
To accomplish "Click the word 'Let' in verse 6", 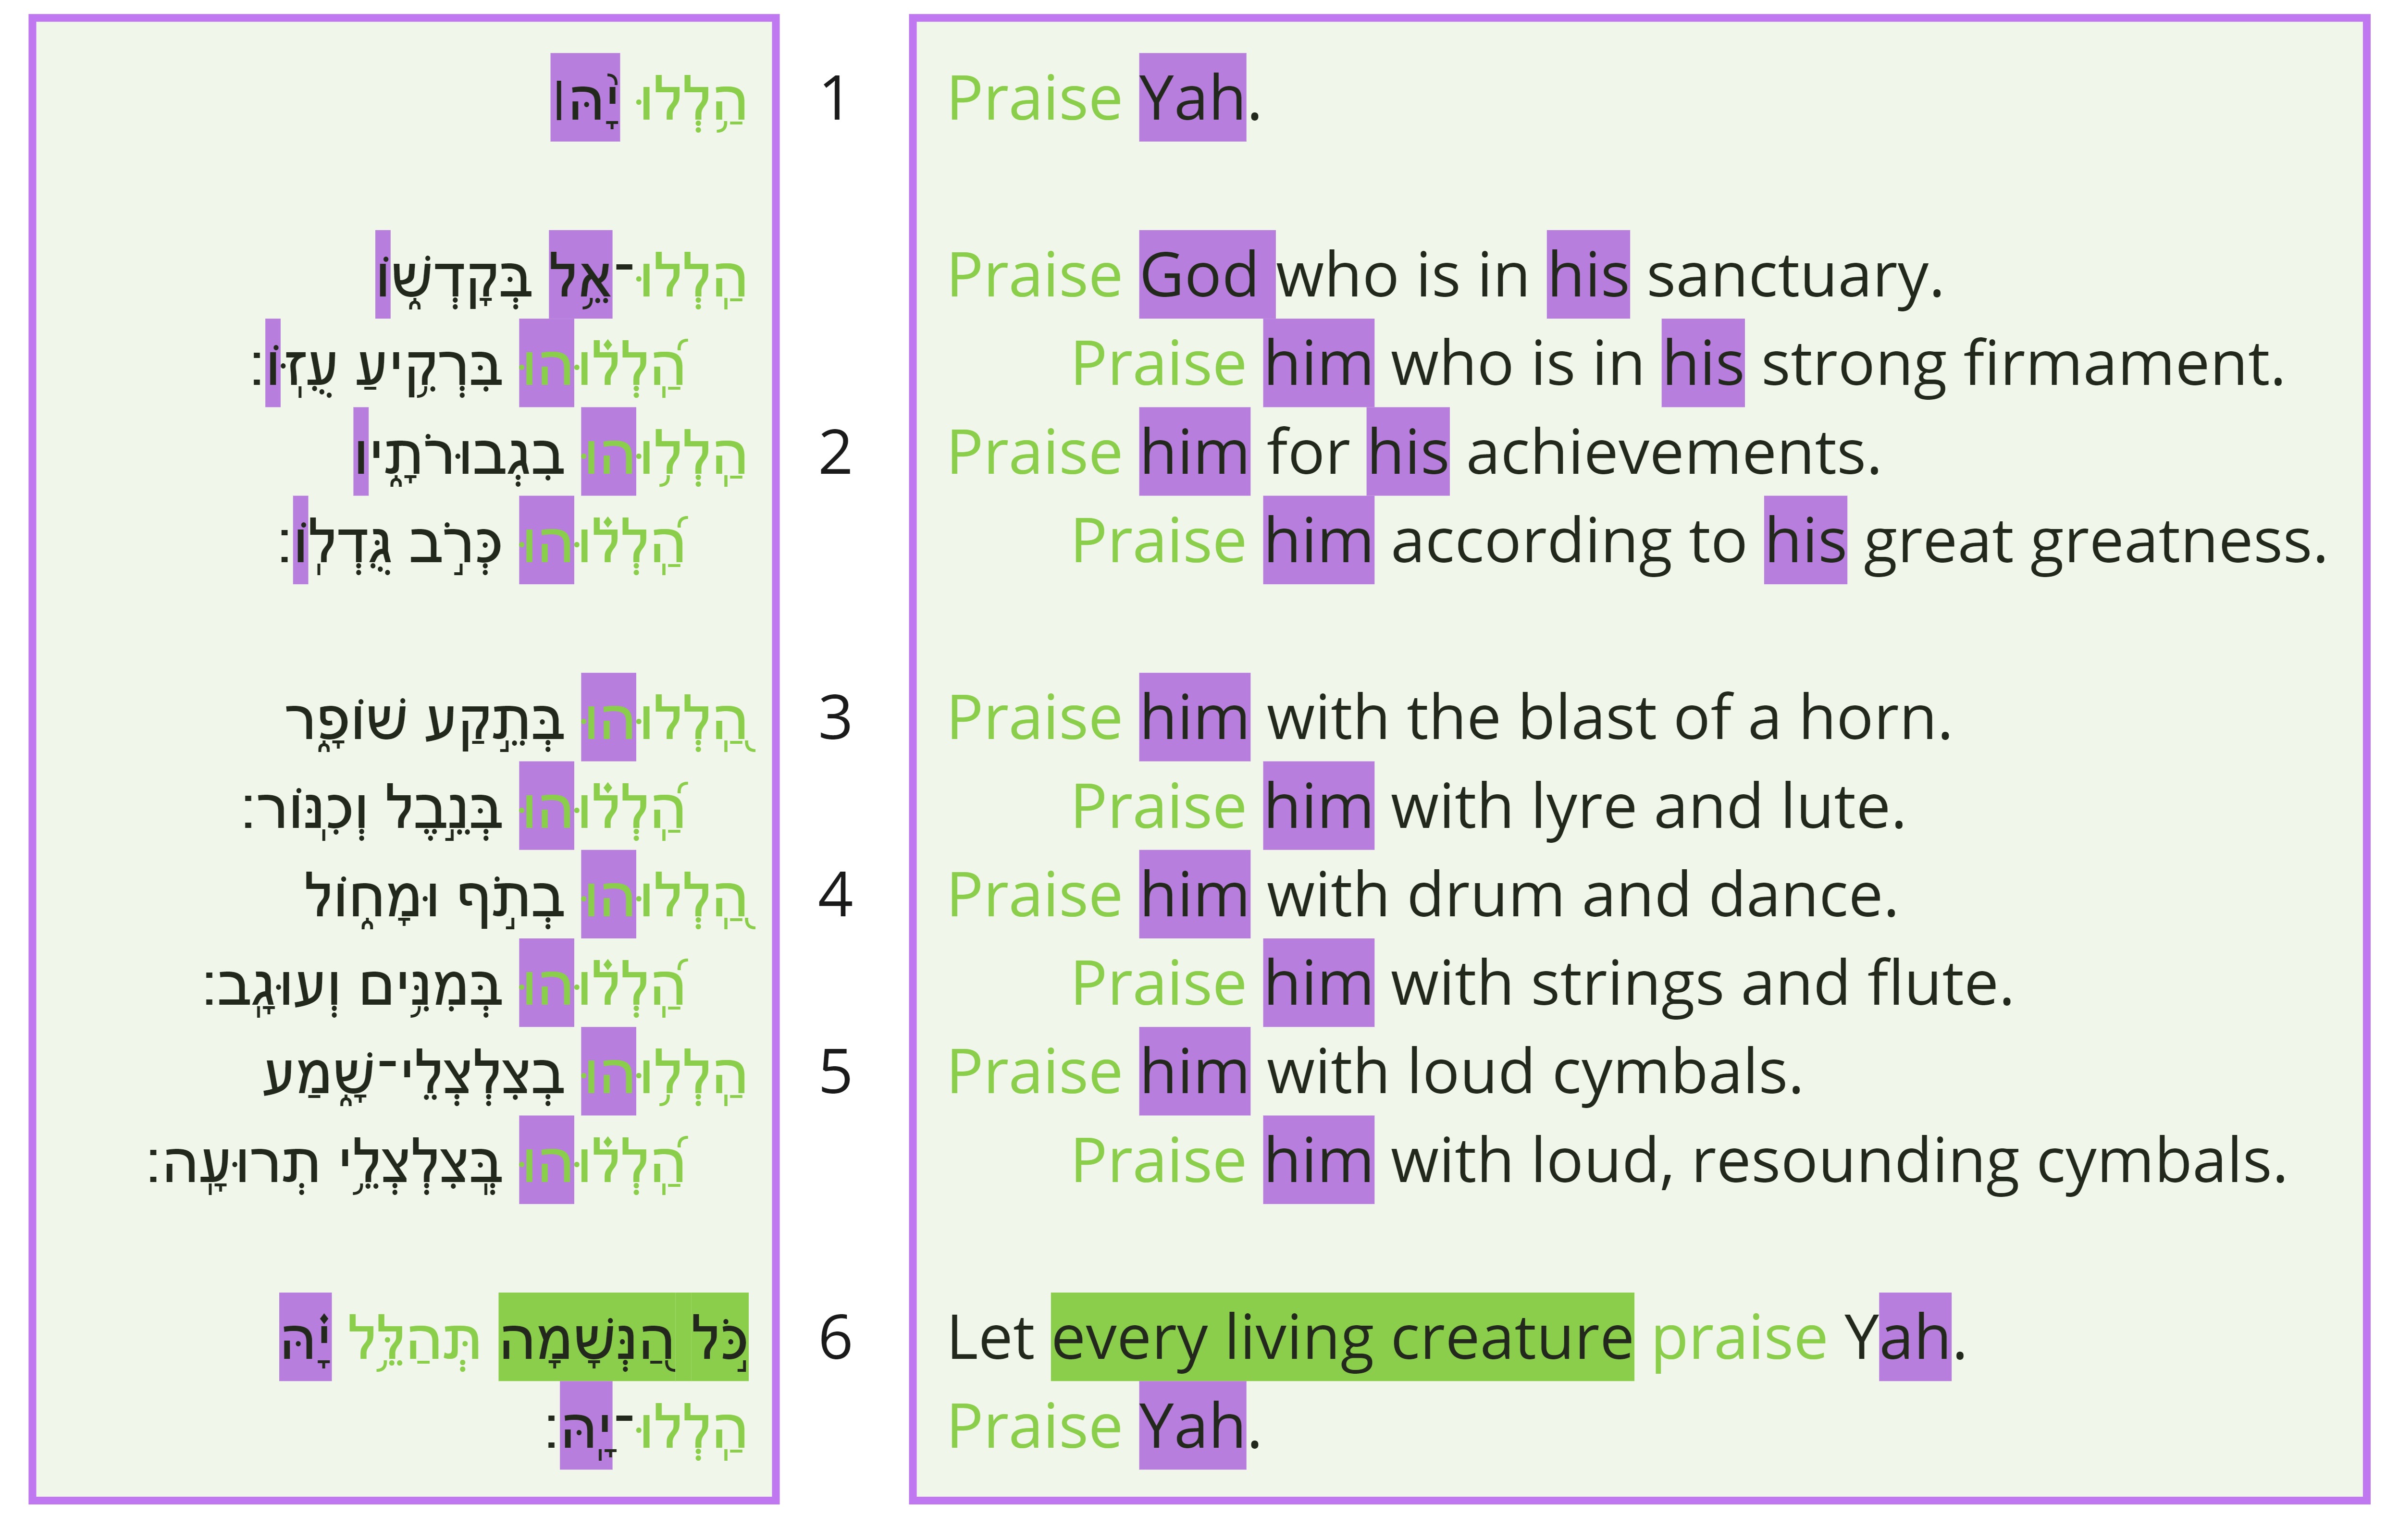I will (x=990, y=1337).
